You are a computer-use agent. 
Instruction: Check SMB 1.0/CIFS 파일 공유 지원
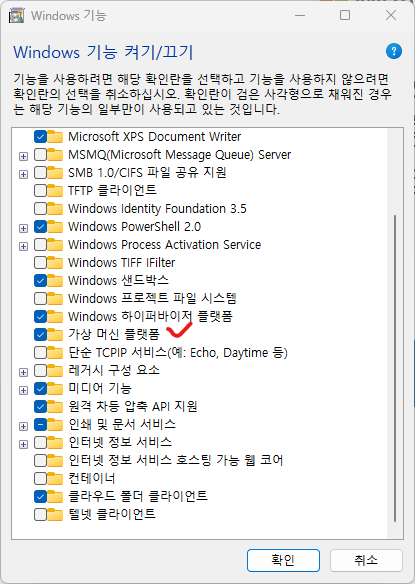pyautogui.click(x=40, y=172)
